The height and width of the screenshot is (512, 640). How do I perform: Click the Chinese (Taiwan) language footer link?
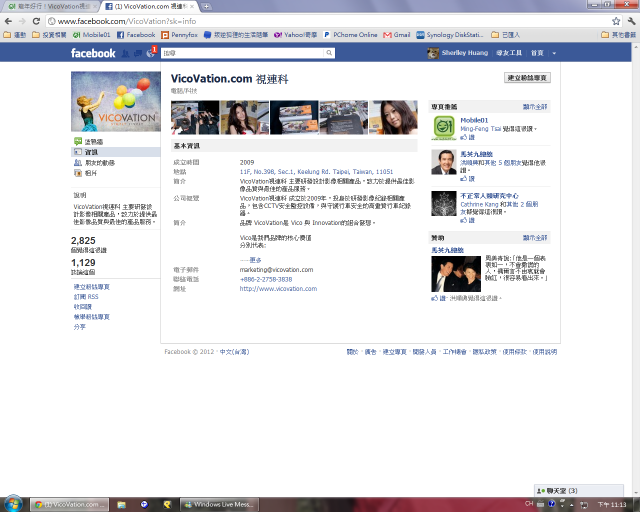click(x=234, y=352)
